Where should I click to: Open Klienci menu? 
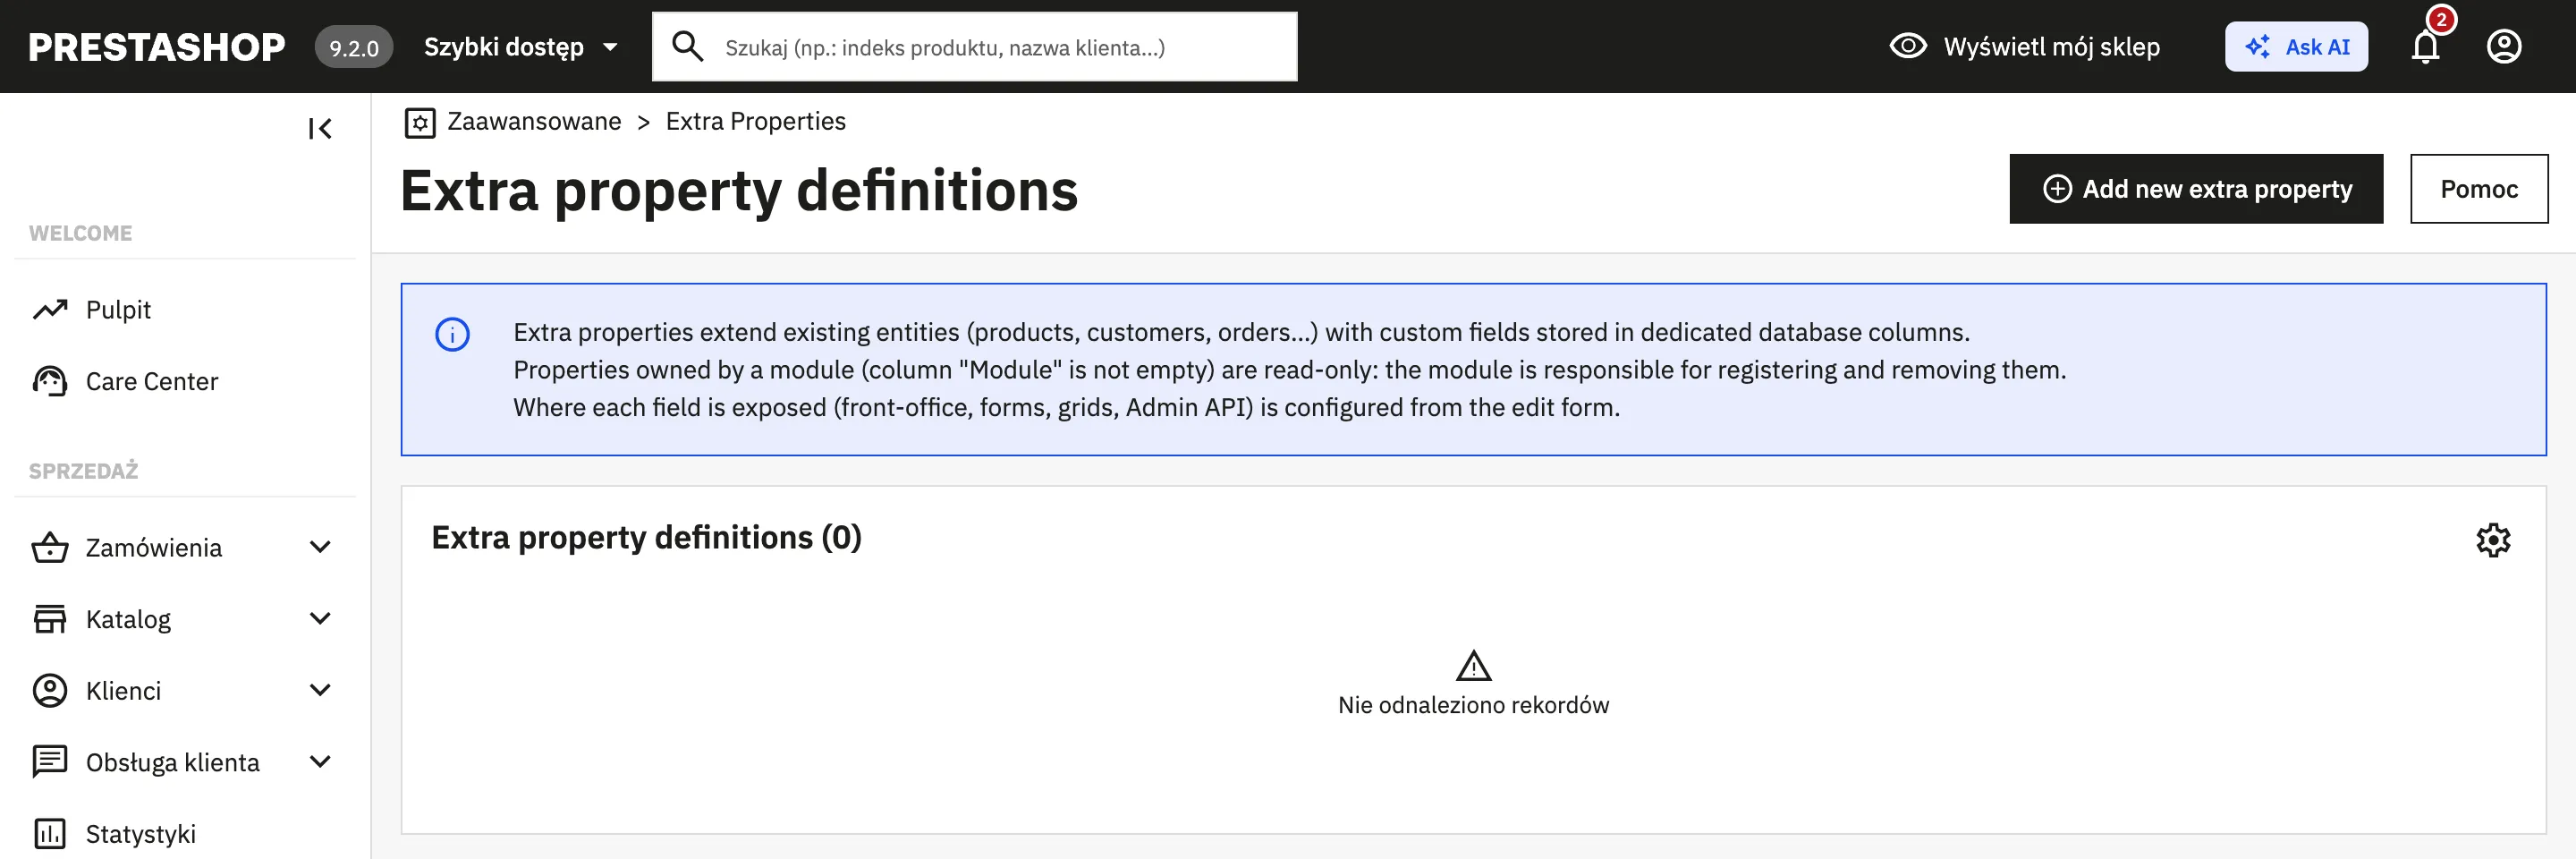pyautogui.click(x=123, y=691)
